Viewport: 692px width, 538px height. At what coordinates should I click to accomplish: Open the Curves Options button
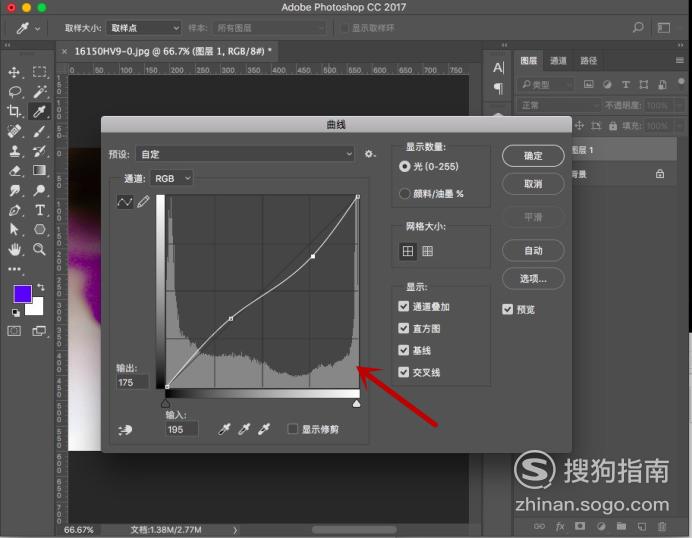point(533,278)
